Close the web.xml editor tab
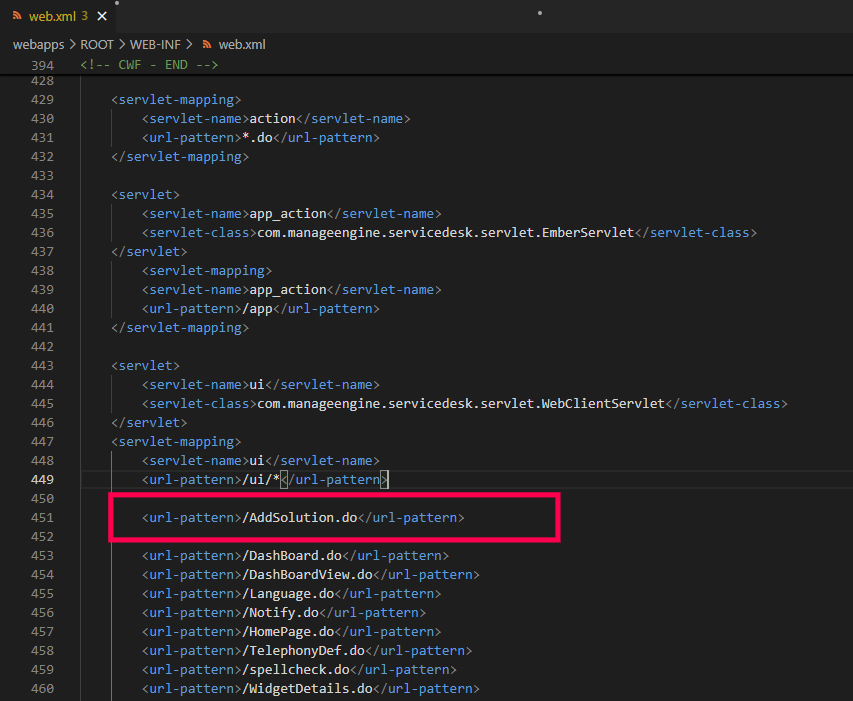This screenshot has height=701, width=853. coord(102,16)
